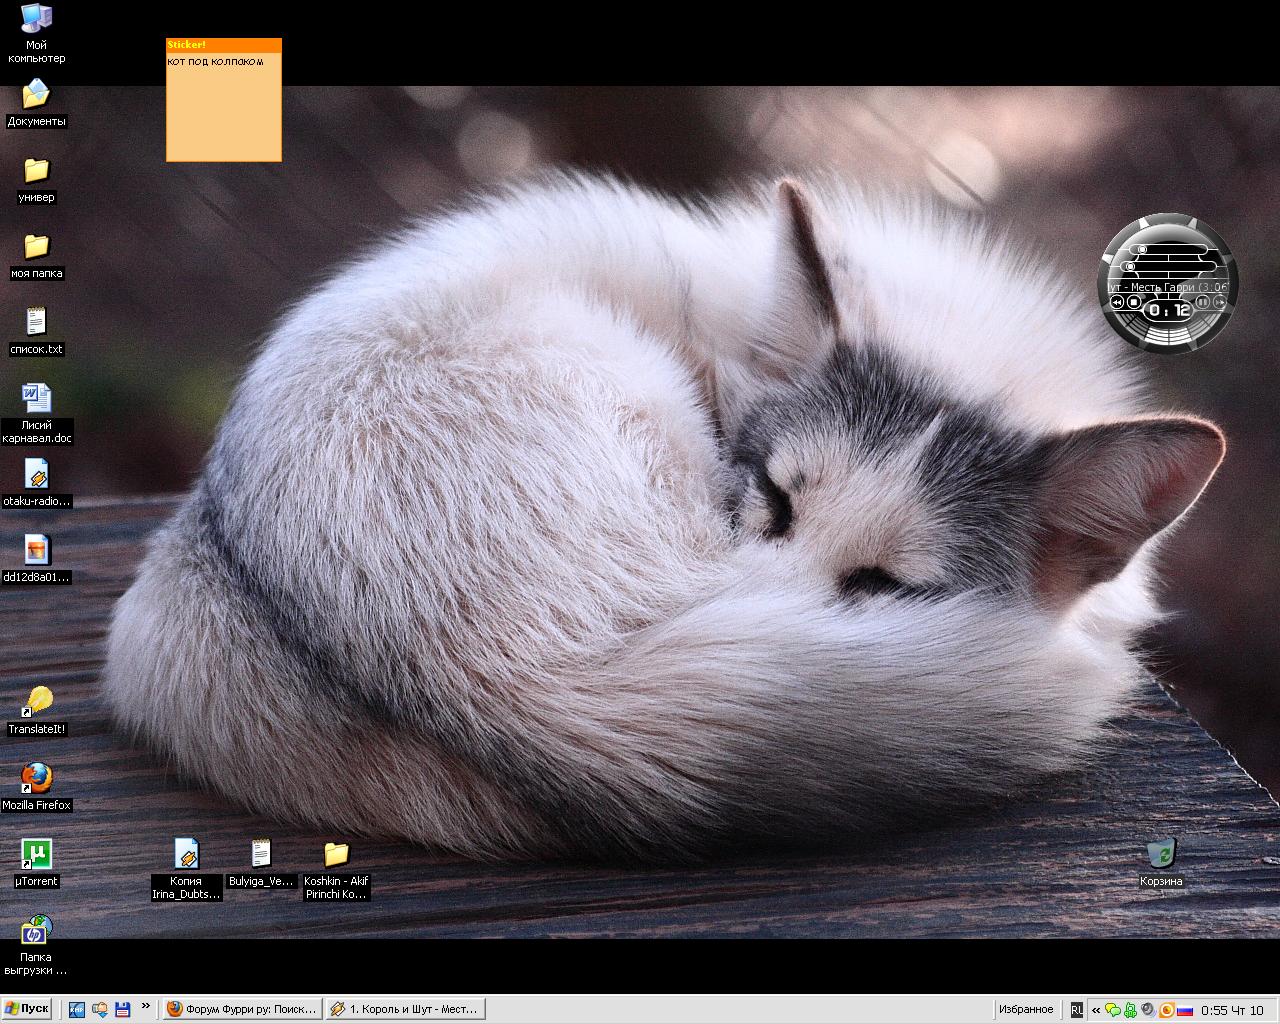Open the Mozilla Firefox desktop shortcut
This screenshot has width=1280, height=1024.
(37, 778)
